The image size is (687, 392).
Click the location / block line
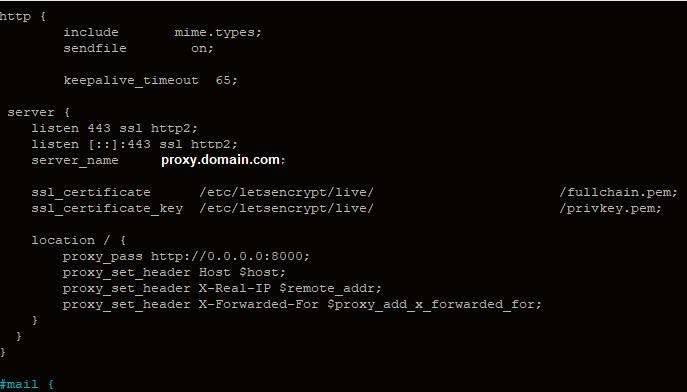[x=78, y=240]
